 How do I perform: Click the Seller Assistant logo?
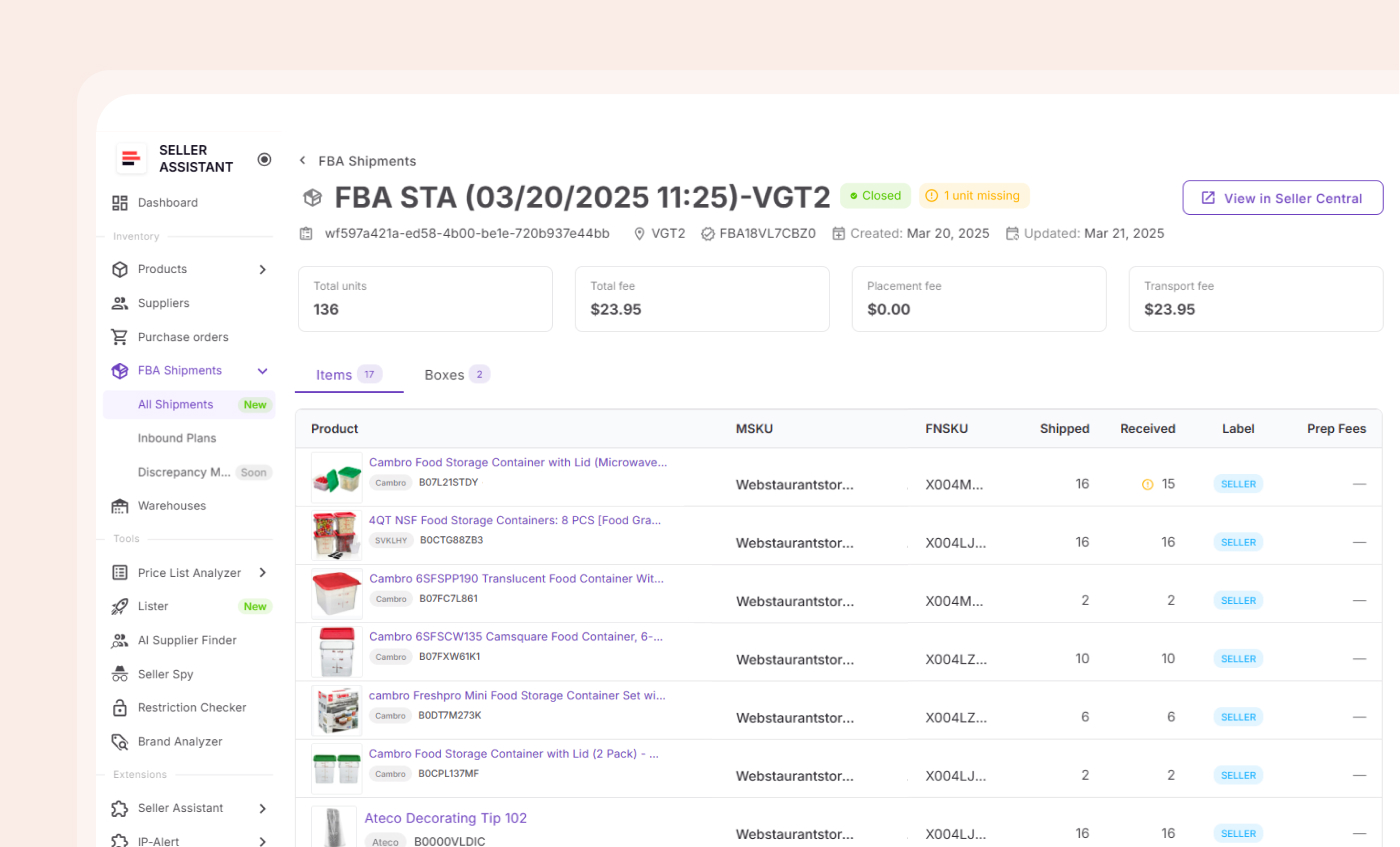pyautogui.click(x=131, y=158)
